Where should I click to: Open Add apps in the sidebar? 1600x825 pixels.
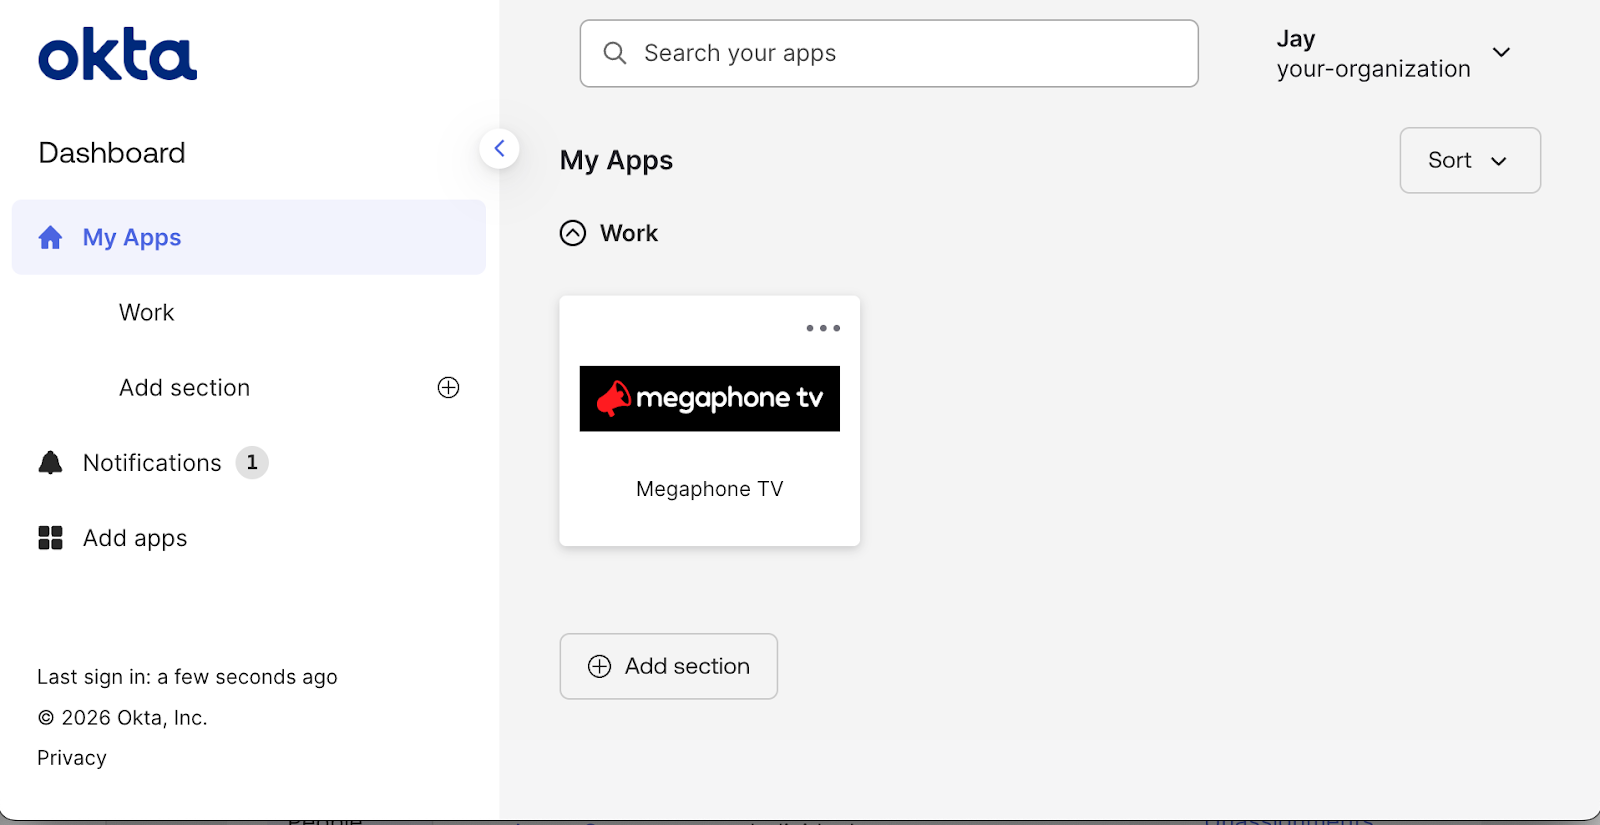[x=135, y=538]
